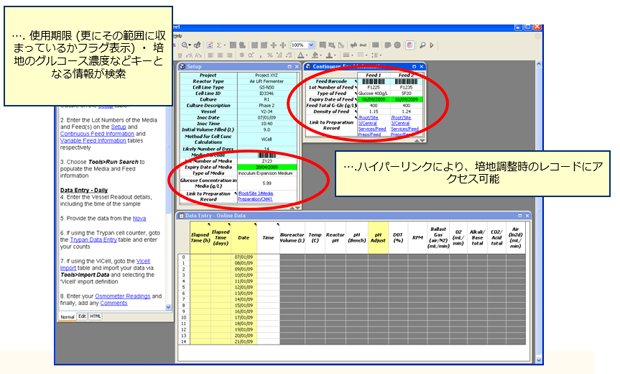Expand the font color dropdown arrow

306,55
